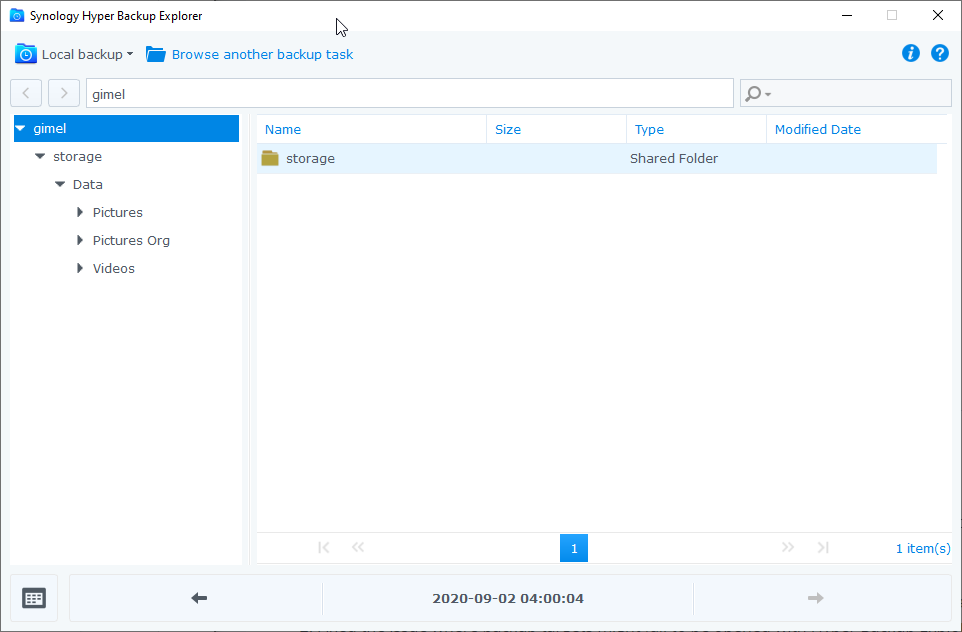Open the backup version calendar icon
Image resolution: width=962 pixels, height=632 pixels.
(34, 598)
